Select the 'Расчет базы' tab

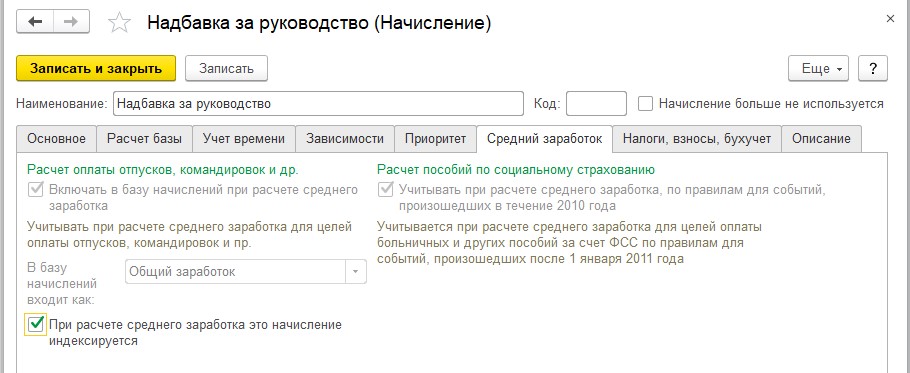[145, 139]
